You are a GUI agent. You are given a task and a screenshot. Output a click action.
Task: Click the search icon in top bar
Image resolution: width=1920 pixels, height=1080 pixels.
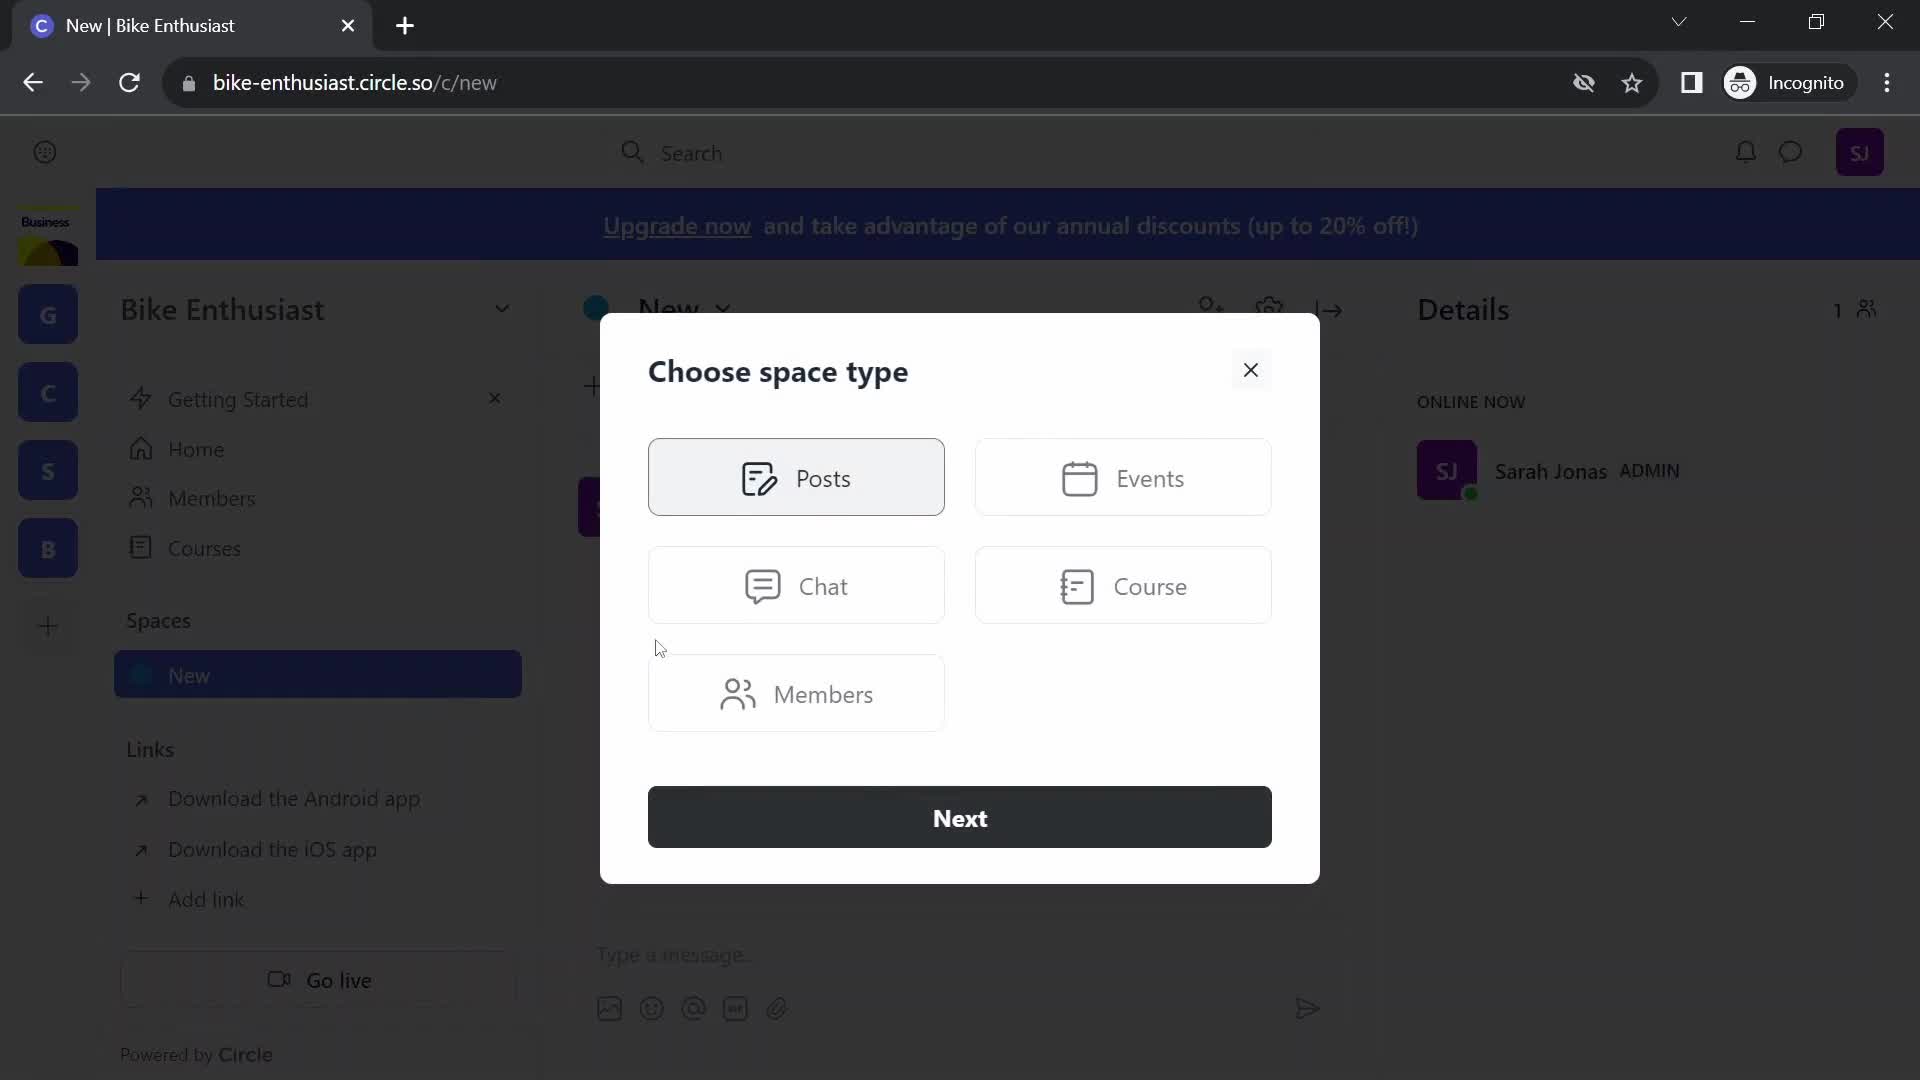coord(633,152)
